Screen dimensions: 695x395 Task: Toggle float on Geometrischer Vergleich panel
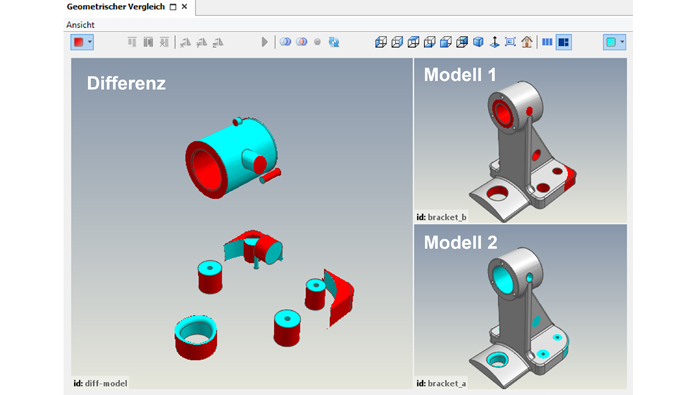(x=173, y=7)
